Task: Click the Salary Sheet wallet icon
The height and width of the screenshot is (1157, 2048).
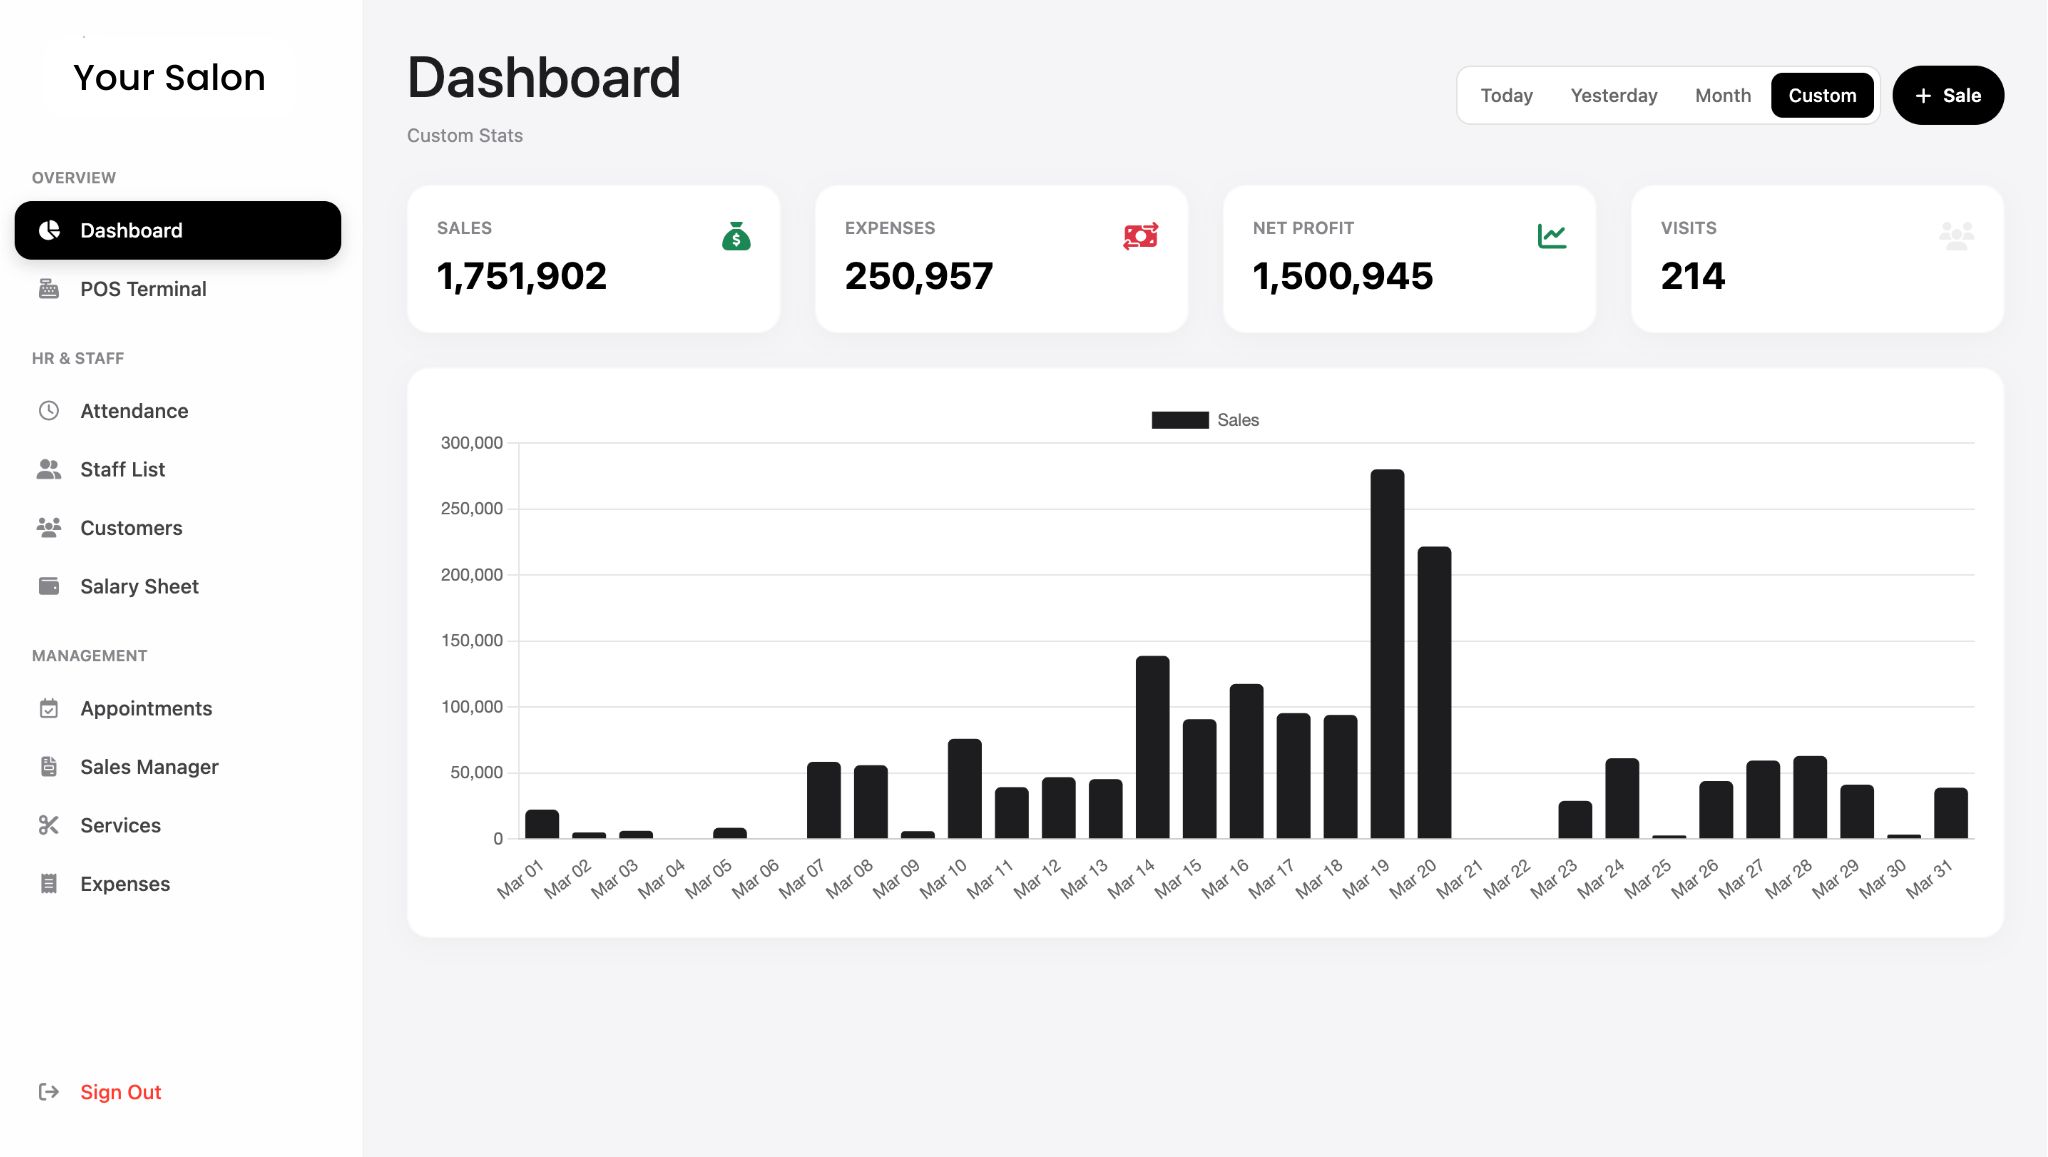Action: click(x=49, y=586)
